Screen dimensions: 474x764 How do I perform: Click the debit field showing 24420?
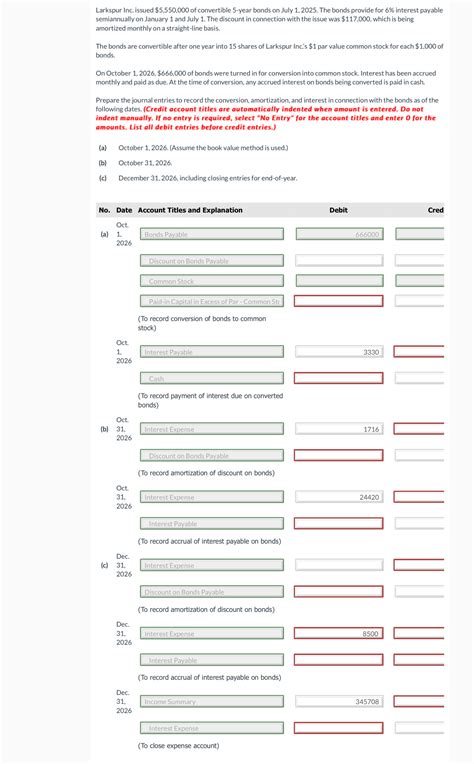[x=339, y=497]
